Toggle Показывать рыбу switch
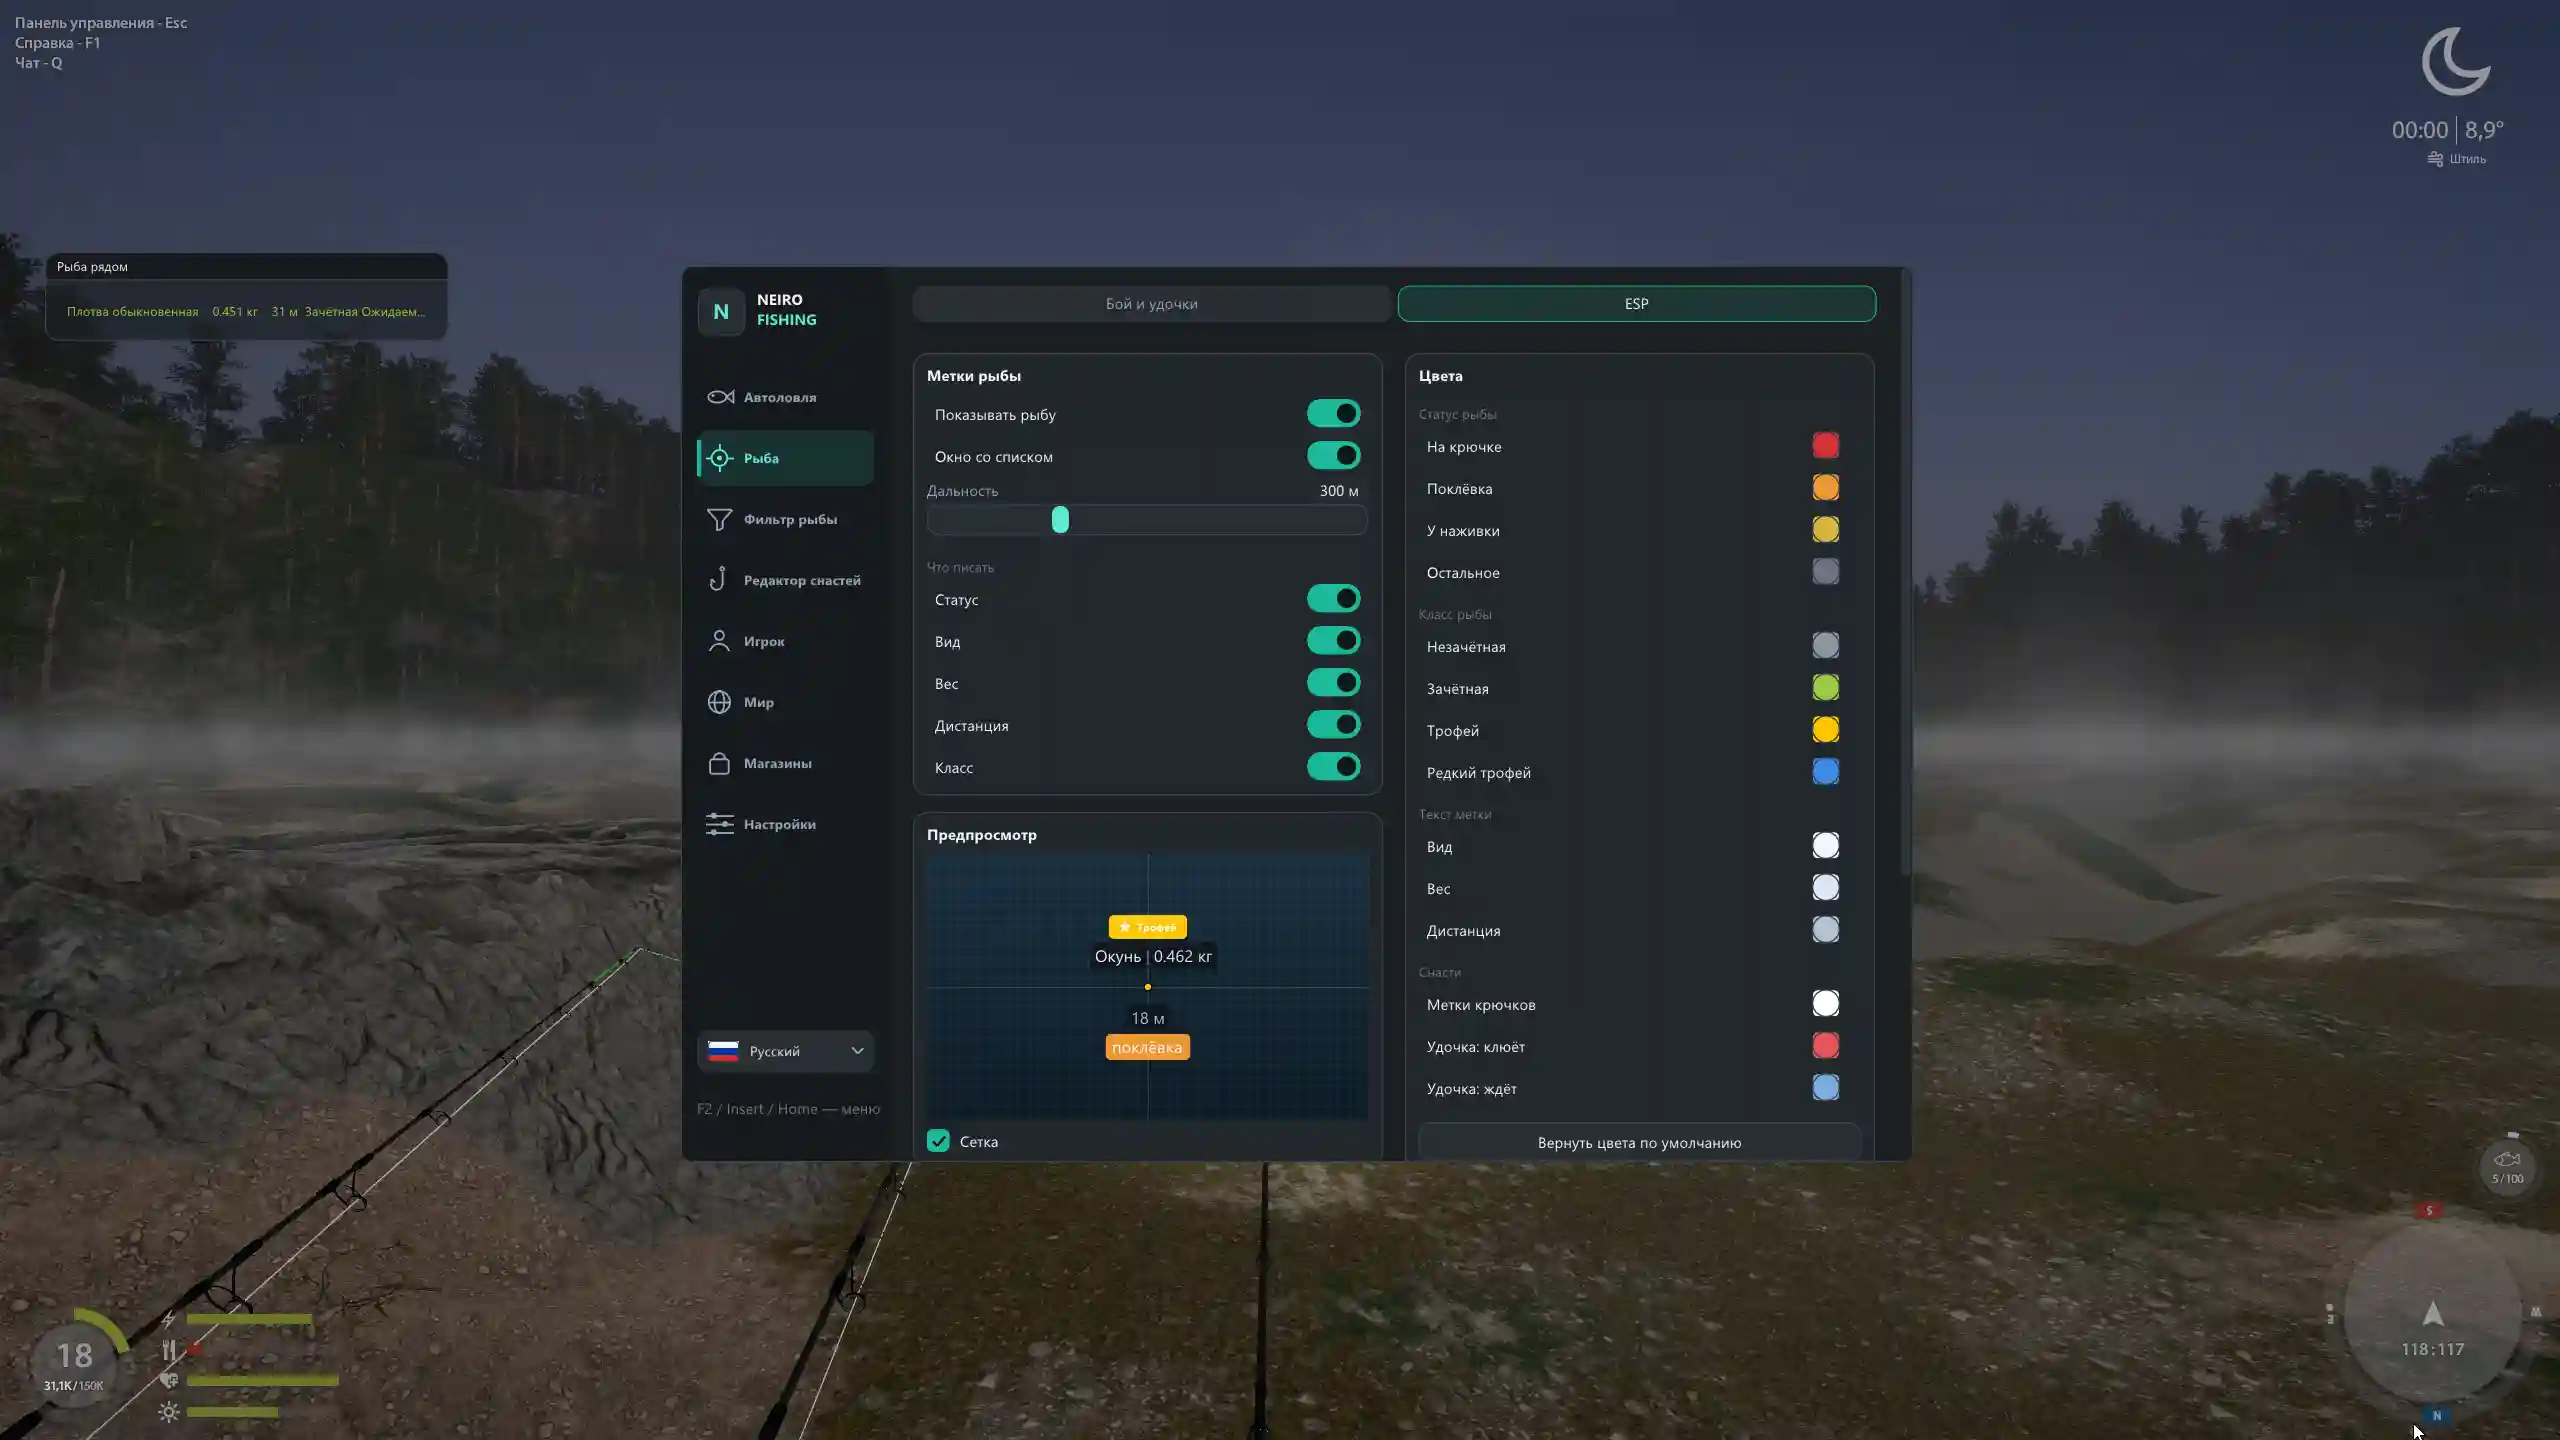2560x1440 pixels. pos(1334,413)
